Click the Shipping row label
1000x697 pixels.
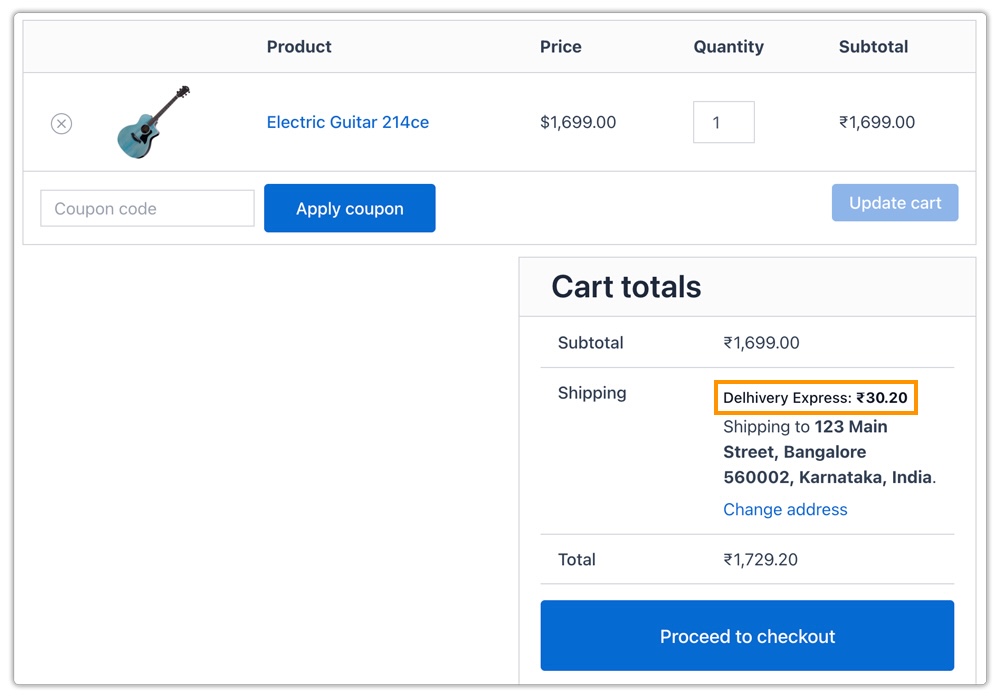(591, 393)
